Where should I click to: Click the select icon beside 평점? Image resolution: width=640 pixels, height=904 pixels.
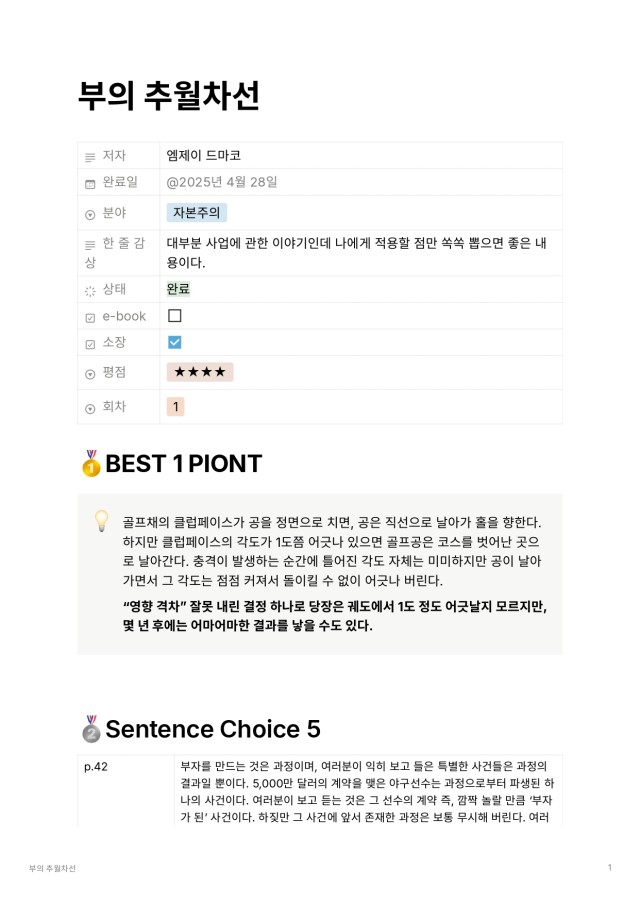point(90,374)
